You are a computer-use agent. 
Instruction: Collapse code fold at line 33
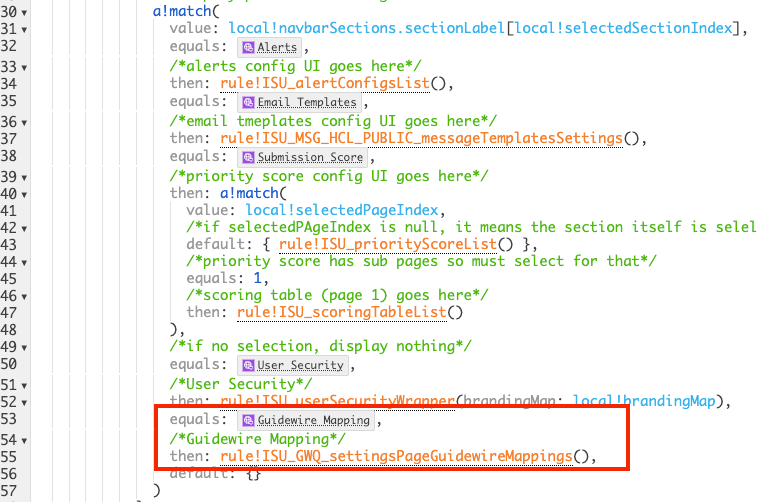click(24, 68)
